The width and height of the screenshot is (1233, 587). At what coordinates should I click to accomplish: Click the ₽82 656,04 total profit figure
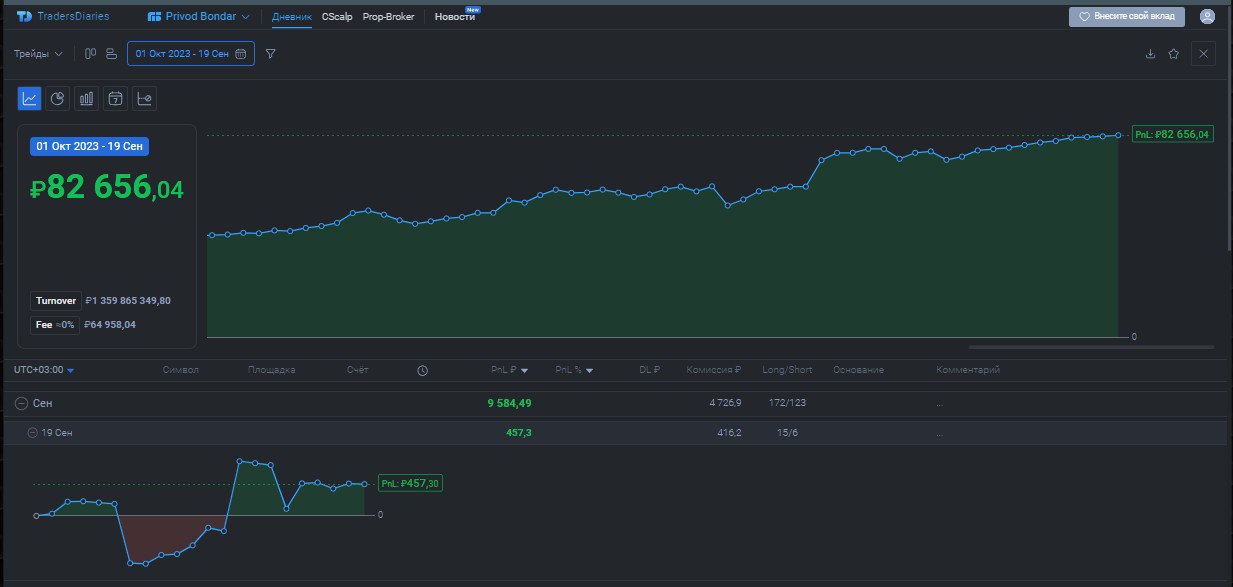click(107, 186)
